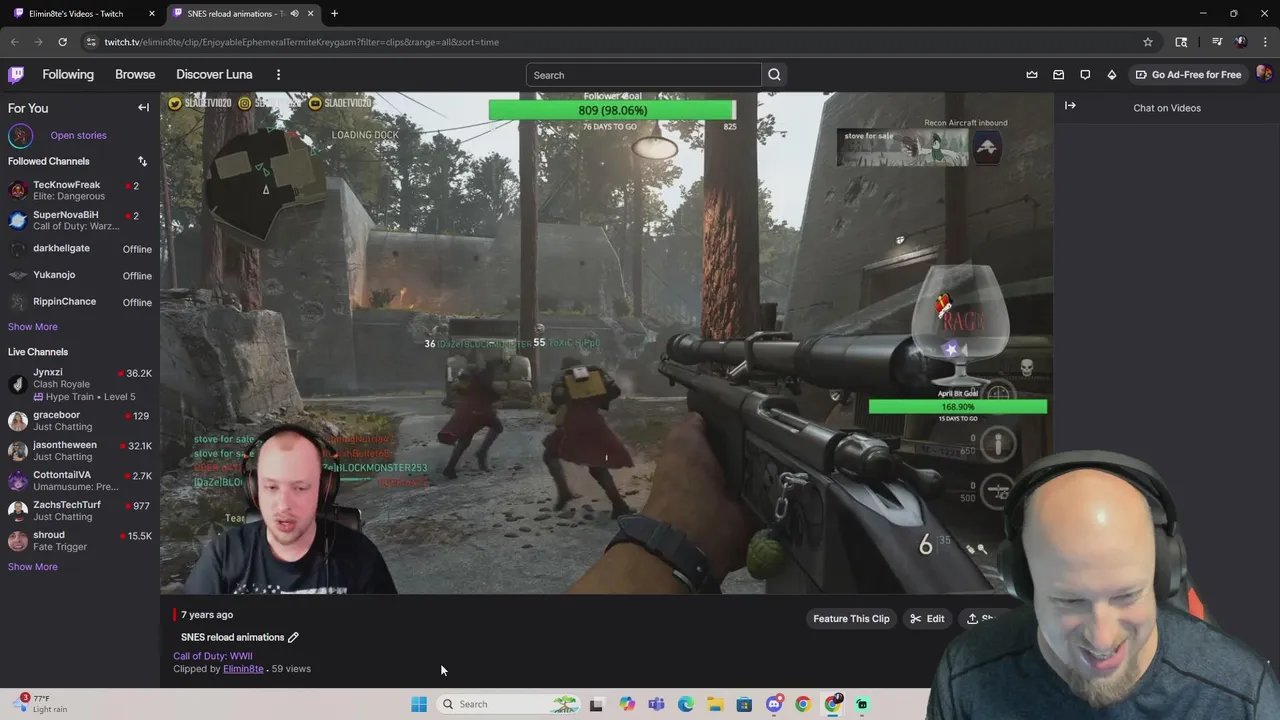Edit clip title pencil icon

[x=293, y=637]
